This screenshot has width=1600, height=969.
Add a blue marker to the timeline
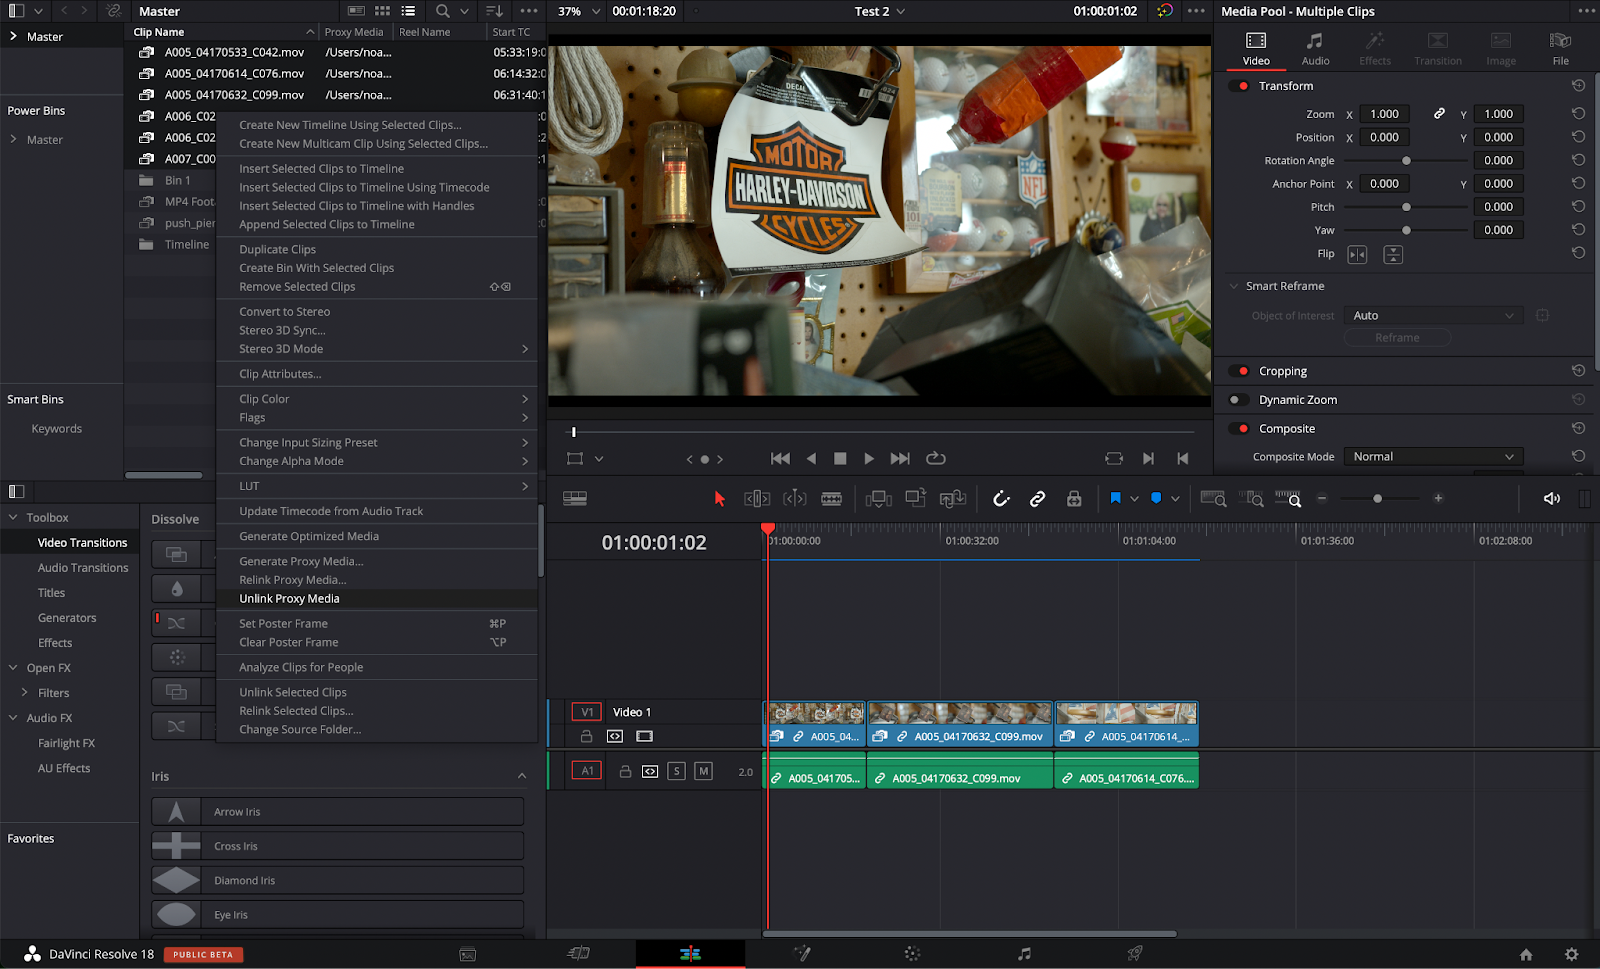pyautogui.click(x=1156, y=498)
